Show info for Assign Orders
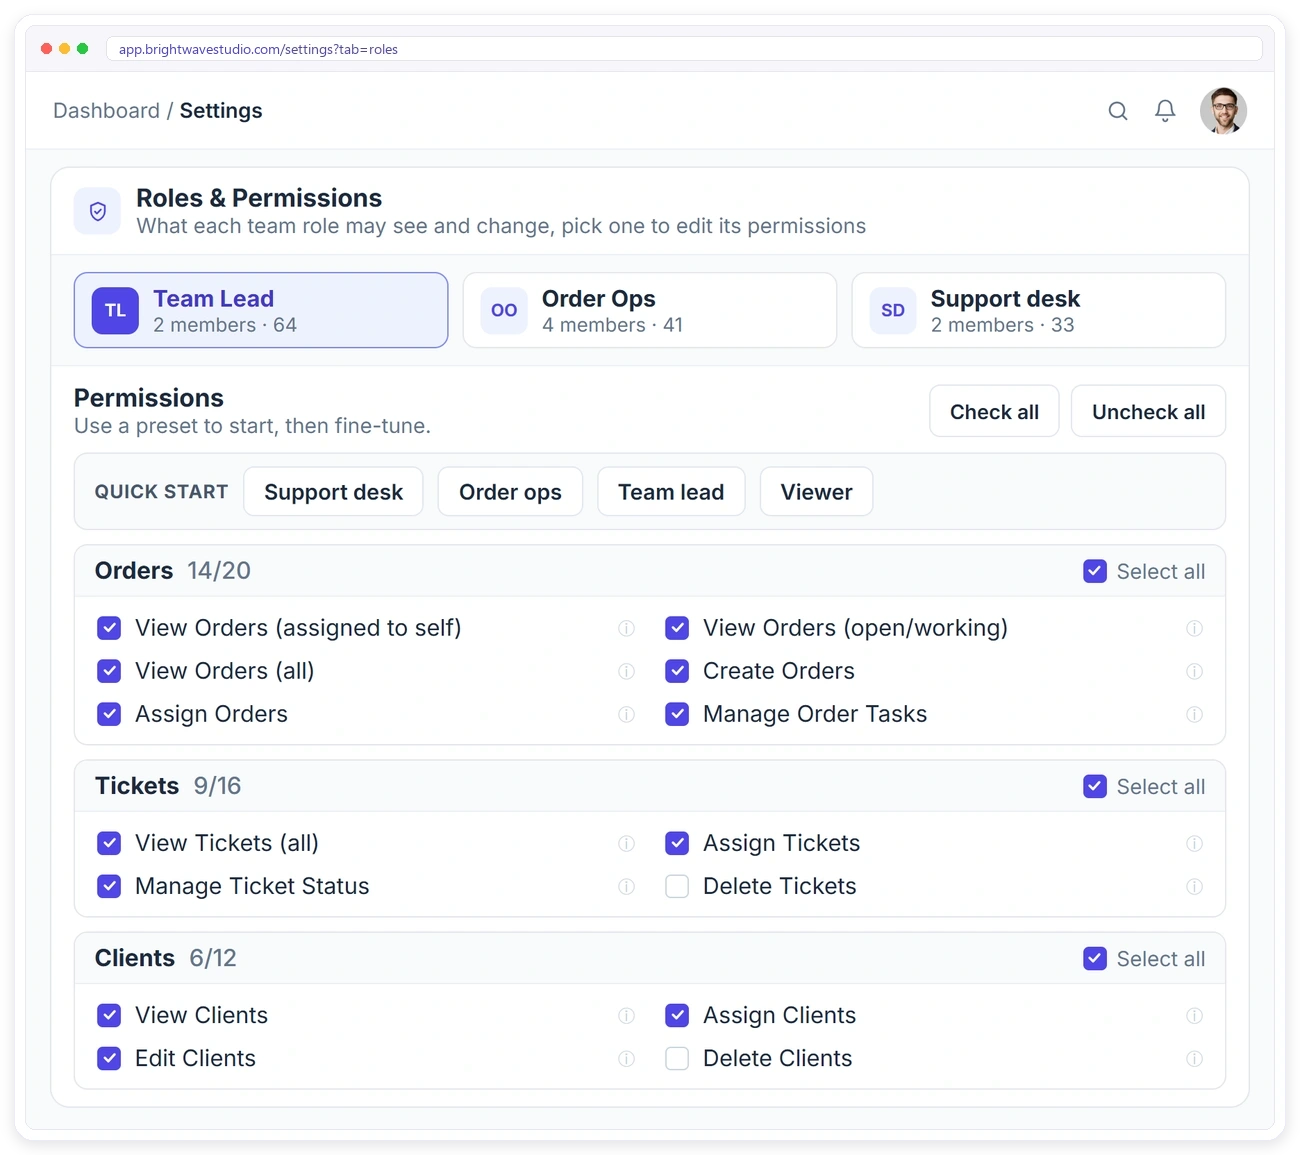Image resolution: width=1300 pixels, height=1155 pixels. (626, 714)
